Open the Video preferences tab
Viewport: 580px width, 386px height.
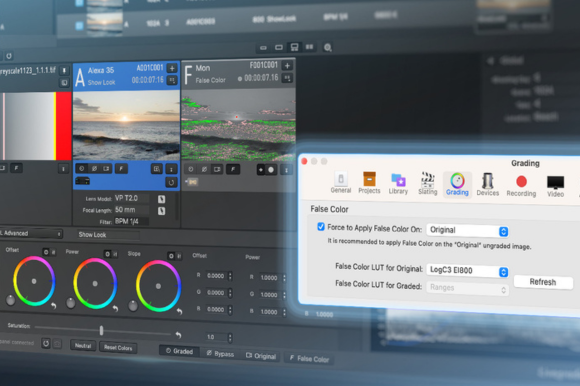555,186
